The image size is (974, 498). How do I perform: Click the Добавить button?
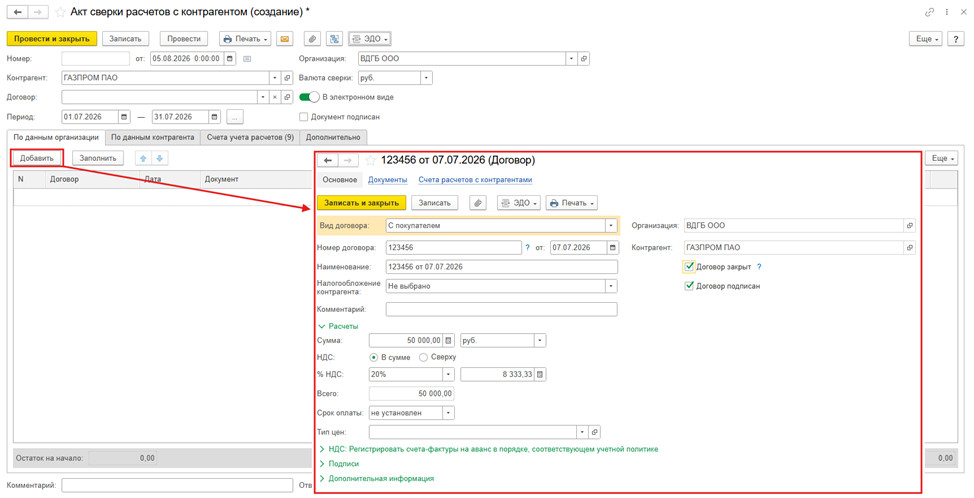37,158
